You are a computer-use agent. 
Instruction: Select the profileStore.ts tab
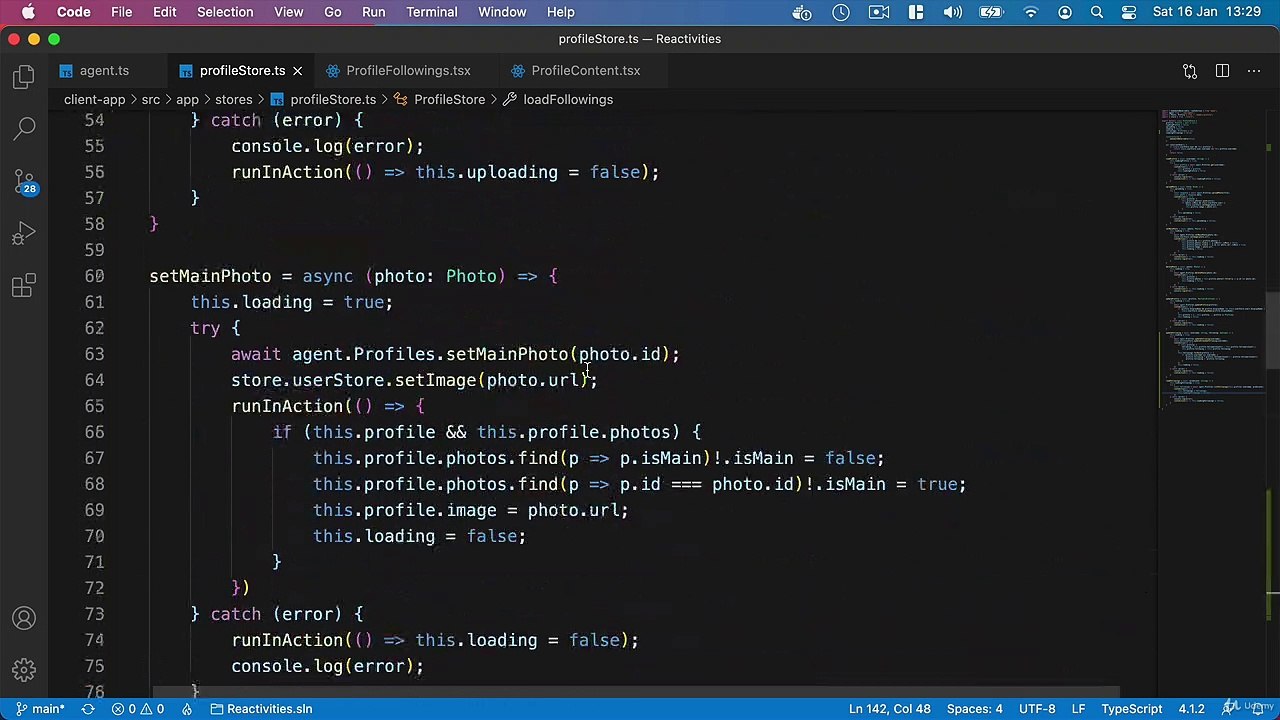(242, 71)
